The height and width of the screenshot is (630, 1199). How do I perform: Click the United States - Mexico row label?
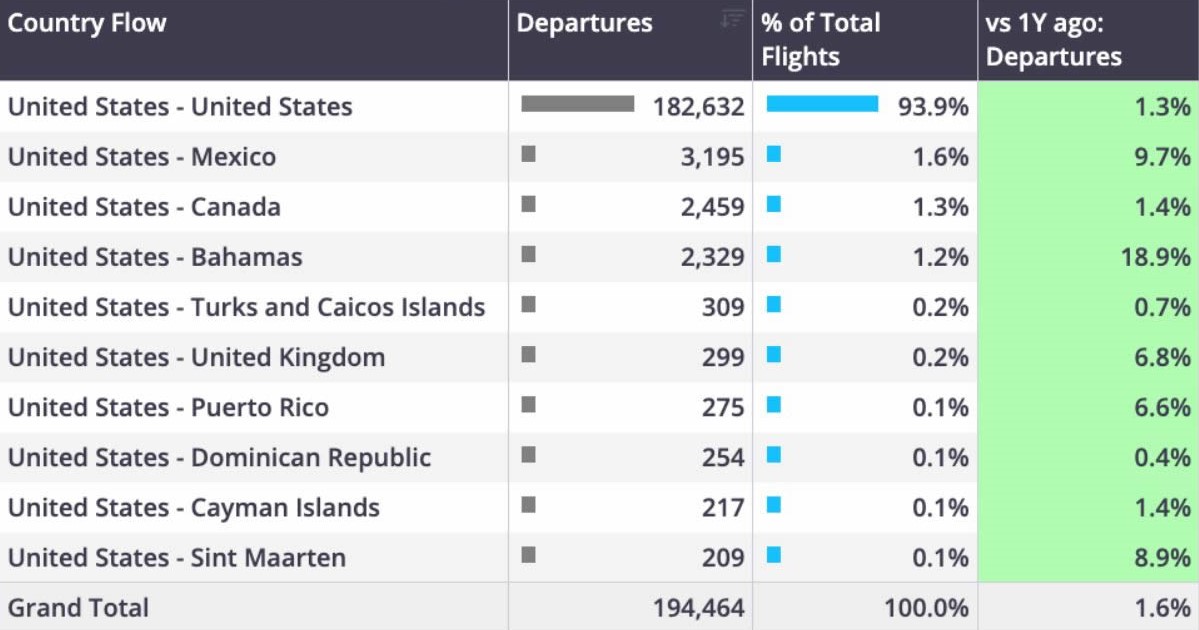click(142, 157)
